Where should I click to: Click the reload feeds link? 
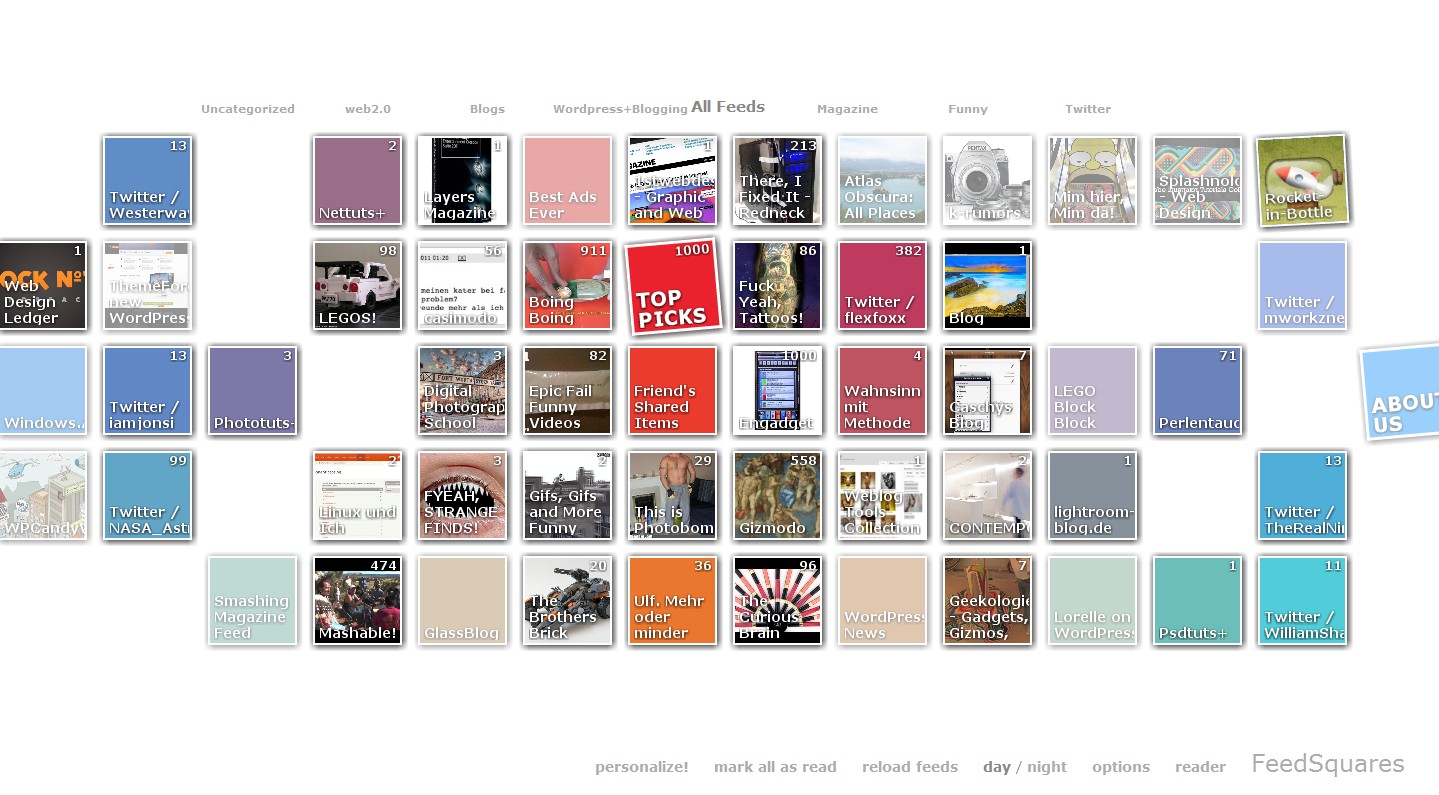(x=910, y=767)
